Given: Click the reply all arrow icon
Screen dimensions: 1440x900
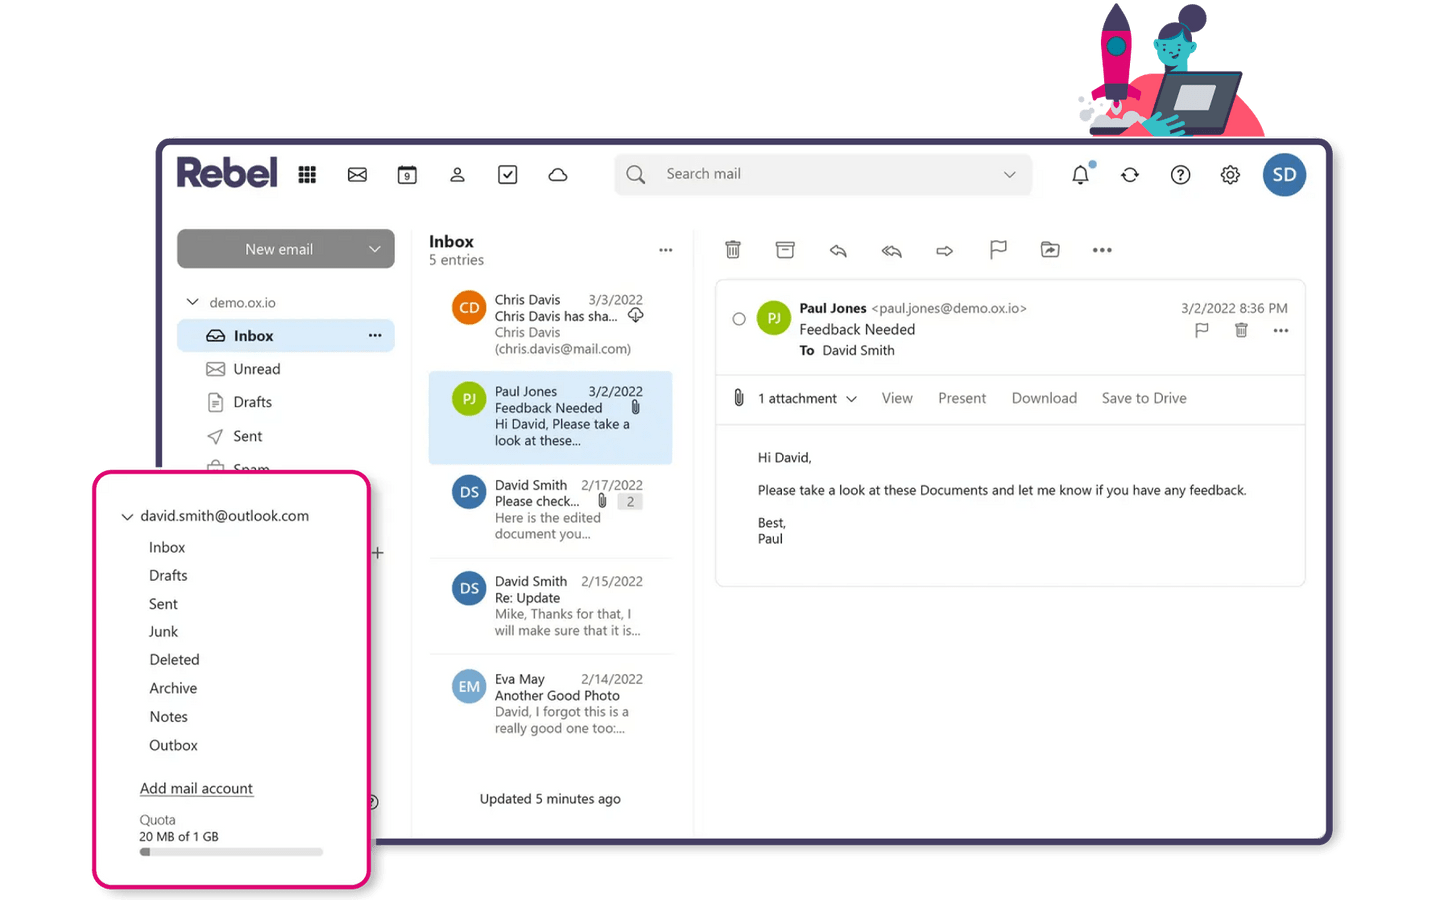Looking at the screenshot, I should coord(891,250).
